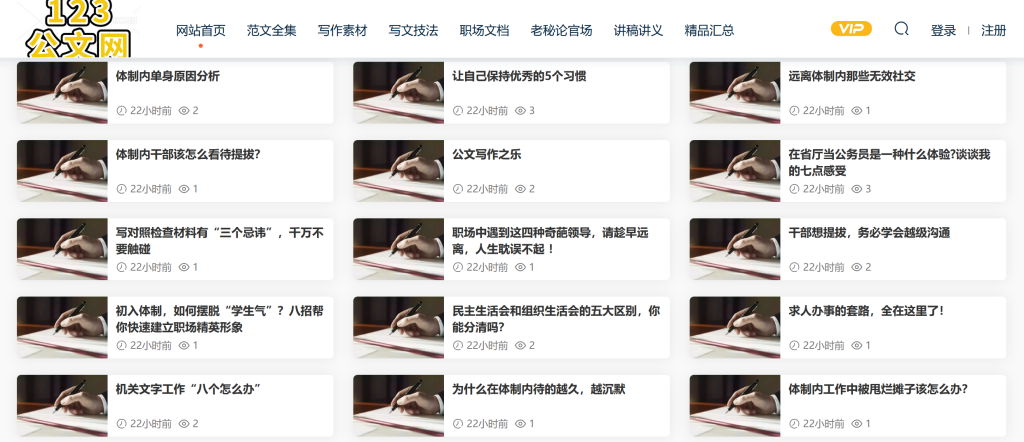Open the 123公文网 logo homepage
Screen dimensions: 1024x442
click(78, 29)
